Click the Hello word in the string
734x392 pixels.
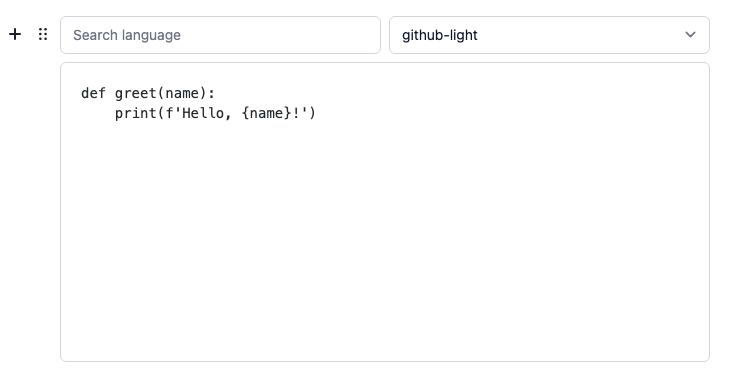click(x=203, y=113)
